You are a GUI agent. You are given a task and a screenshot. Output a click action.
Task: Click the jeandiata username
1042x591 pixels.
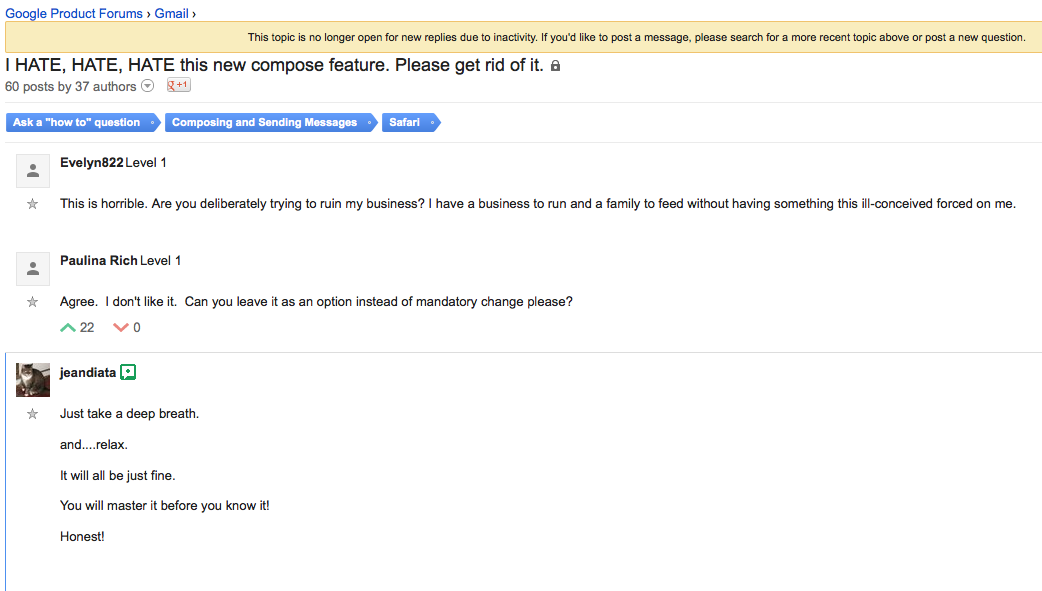(x=88, y=372)
